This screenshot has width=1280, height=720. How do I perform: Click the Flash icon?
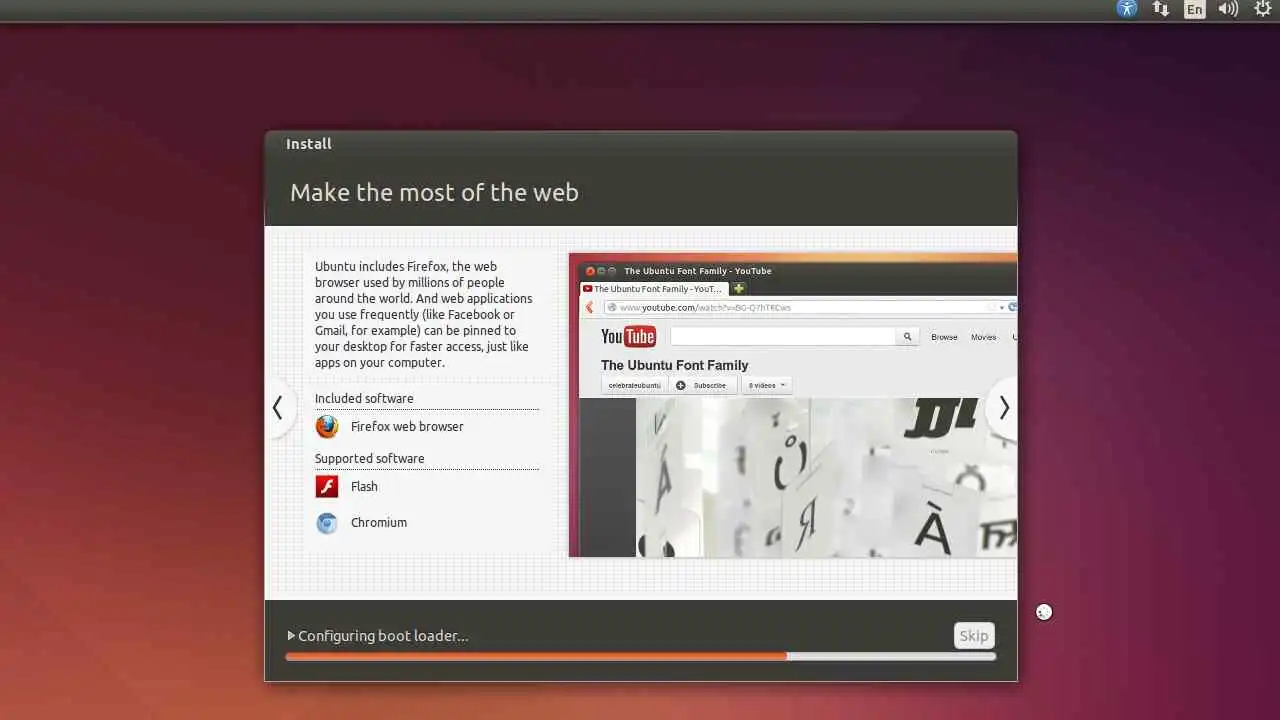coord(327,487)
